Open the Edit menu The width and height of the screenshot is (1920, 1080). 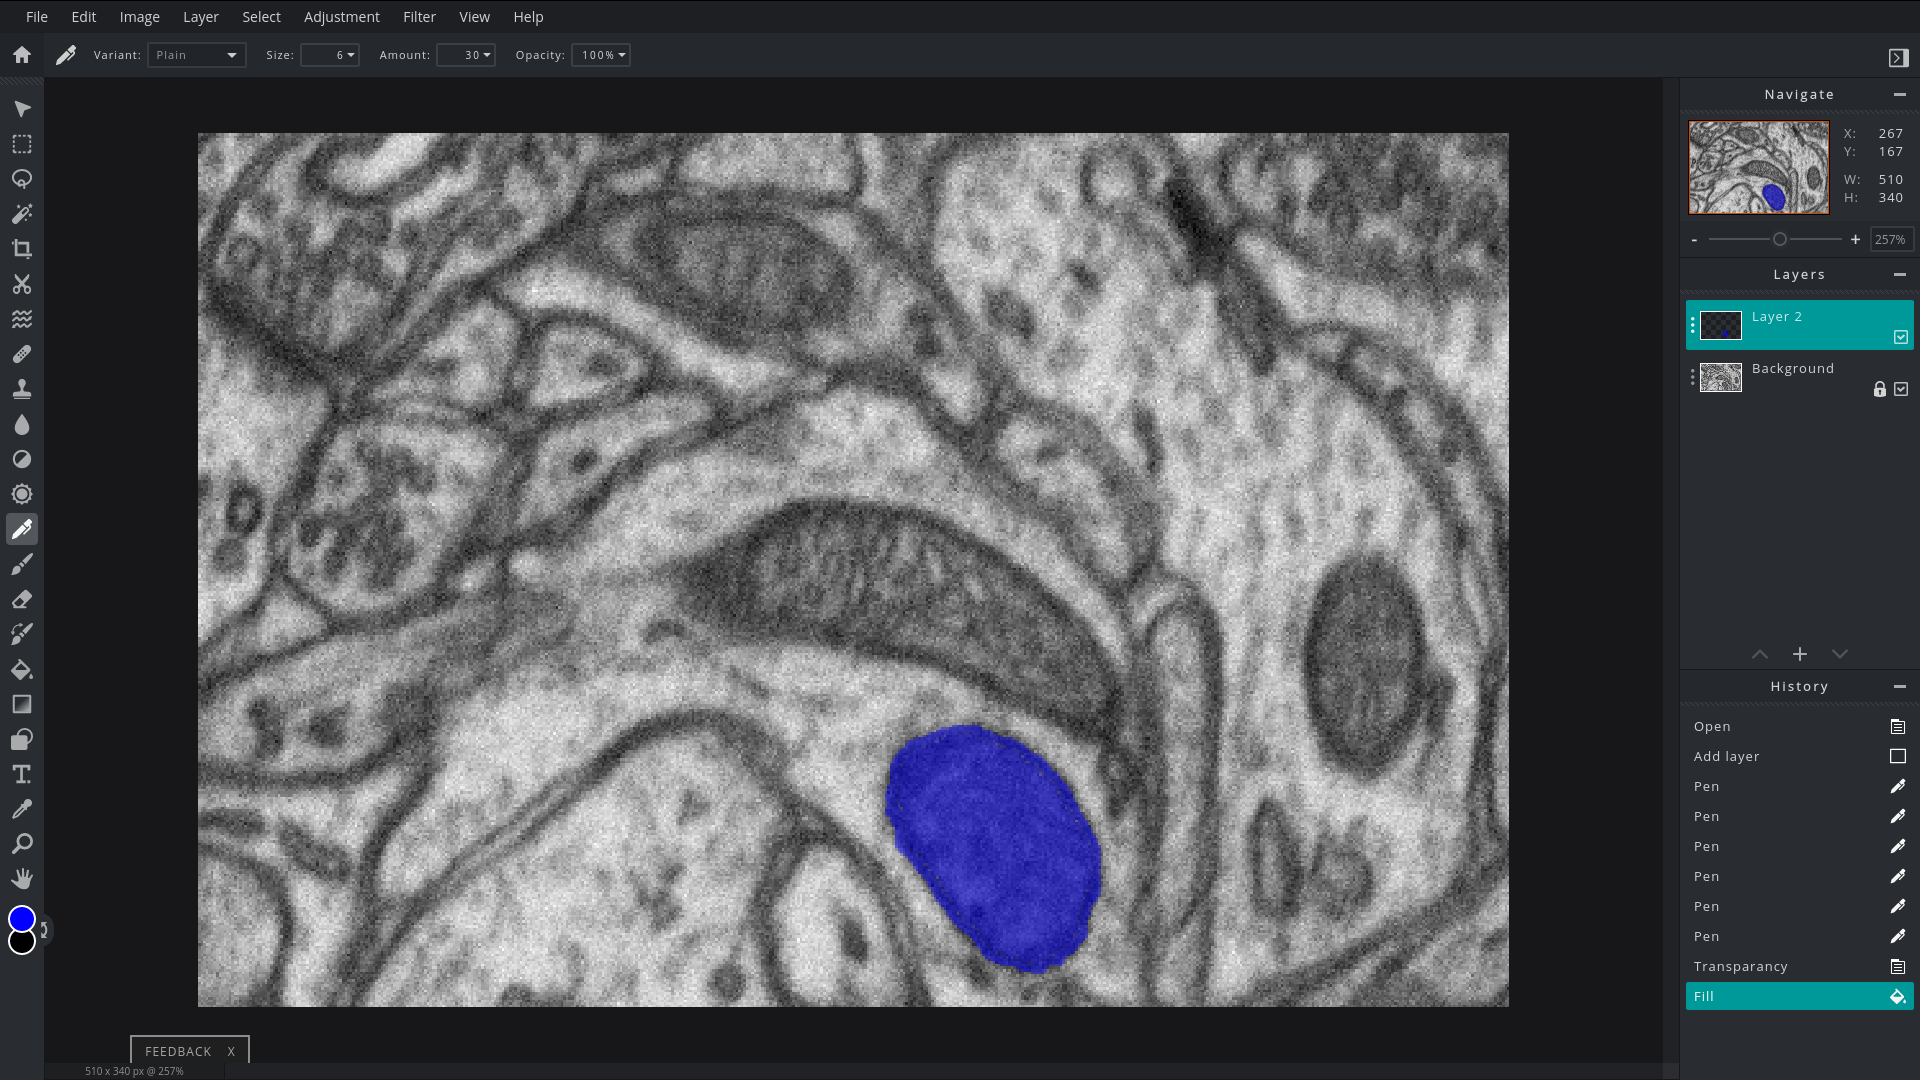coord(84,17)
